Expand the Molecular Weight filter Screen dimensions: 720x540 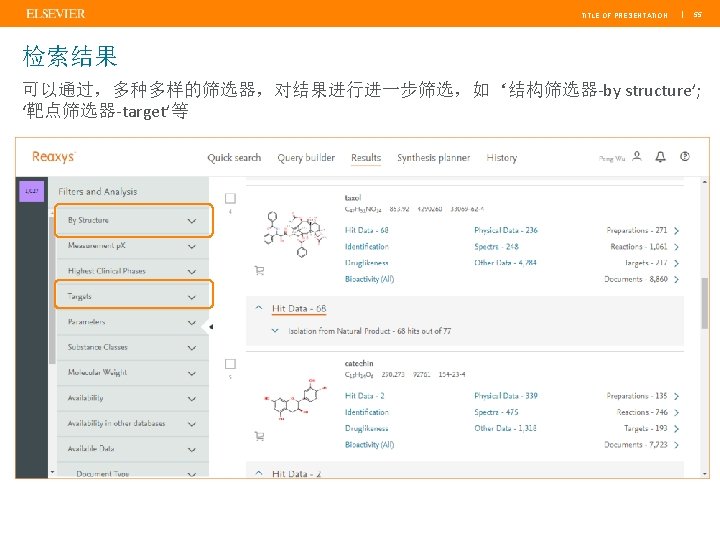(x=191, y=373)
